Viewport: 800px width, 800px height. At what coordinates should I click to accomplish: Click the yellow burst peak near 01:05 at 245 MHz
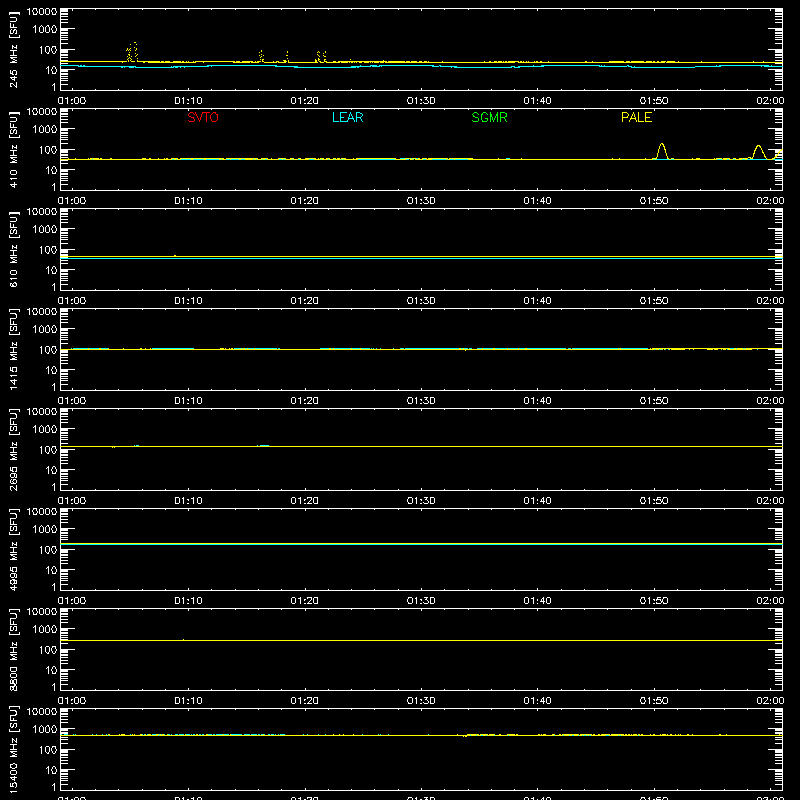coord(132,52)
